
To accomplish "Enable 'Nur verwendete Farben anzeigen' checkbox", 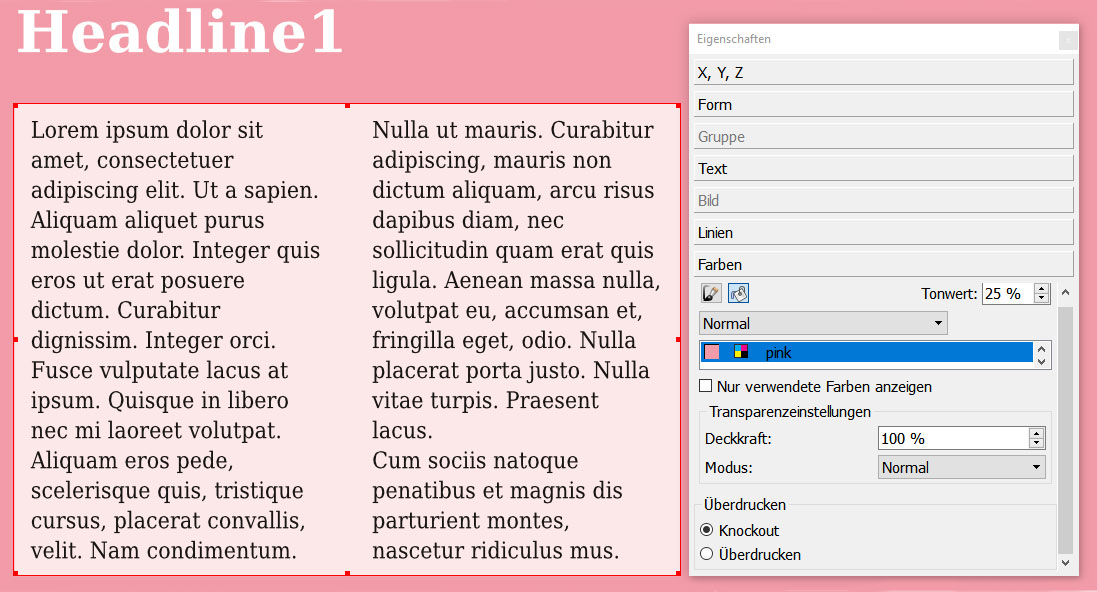I will (x=706, y=386).
